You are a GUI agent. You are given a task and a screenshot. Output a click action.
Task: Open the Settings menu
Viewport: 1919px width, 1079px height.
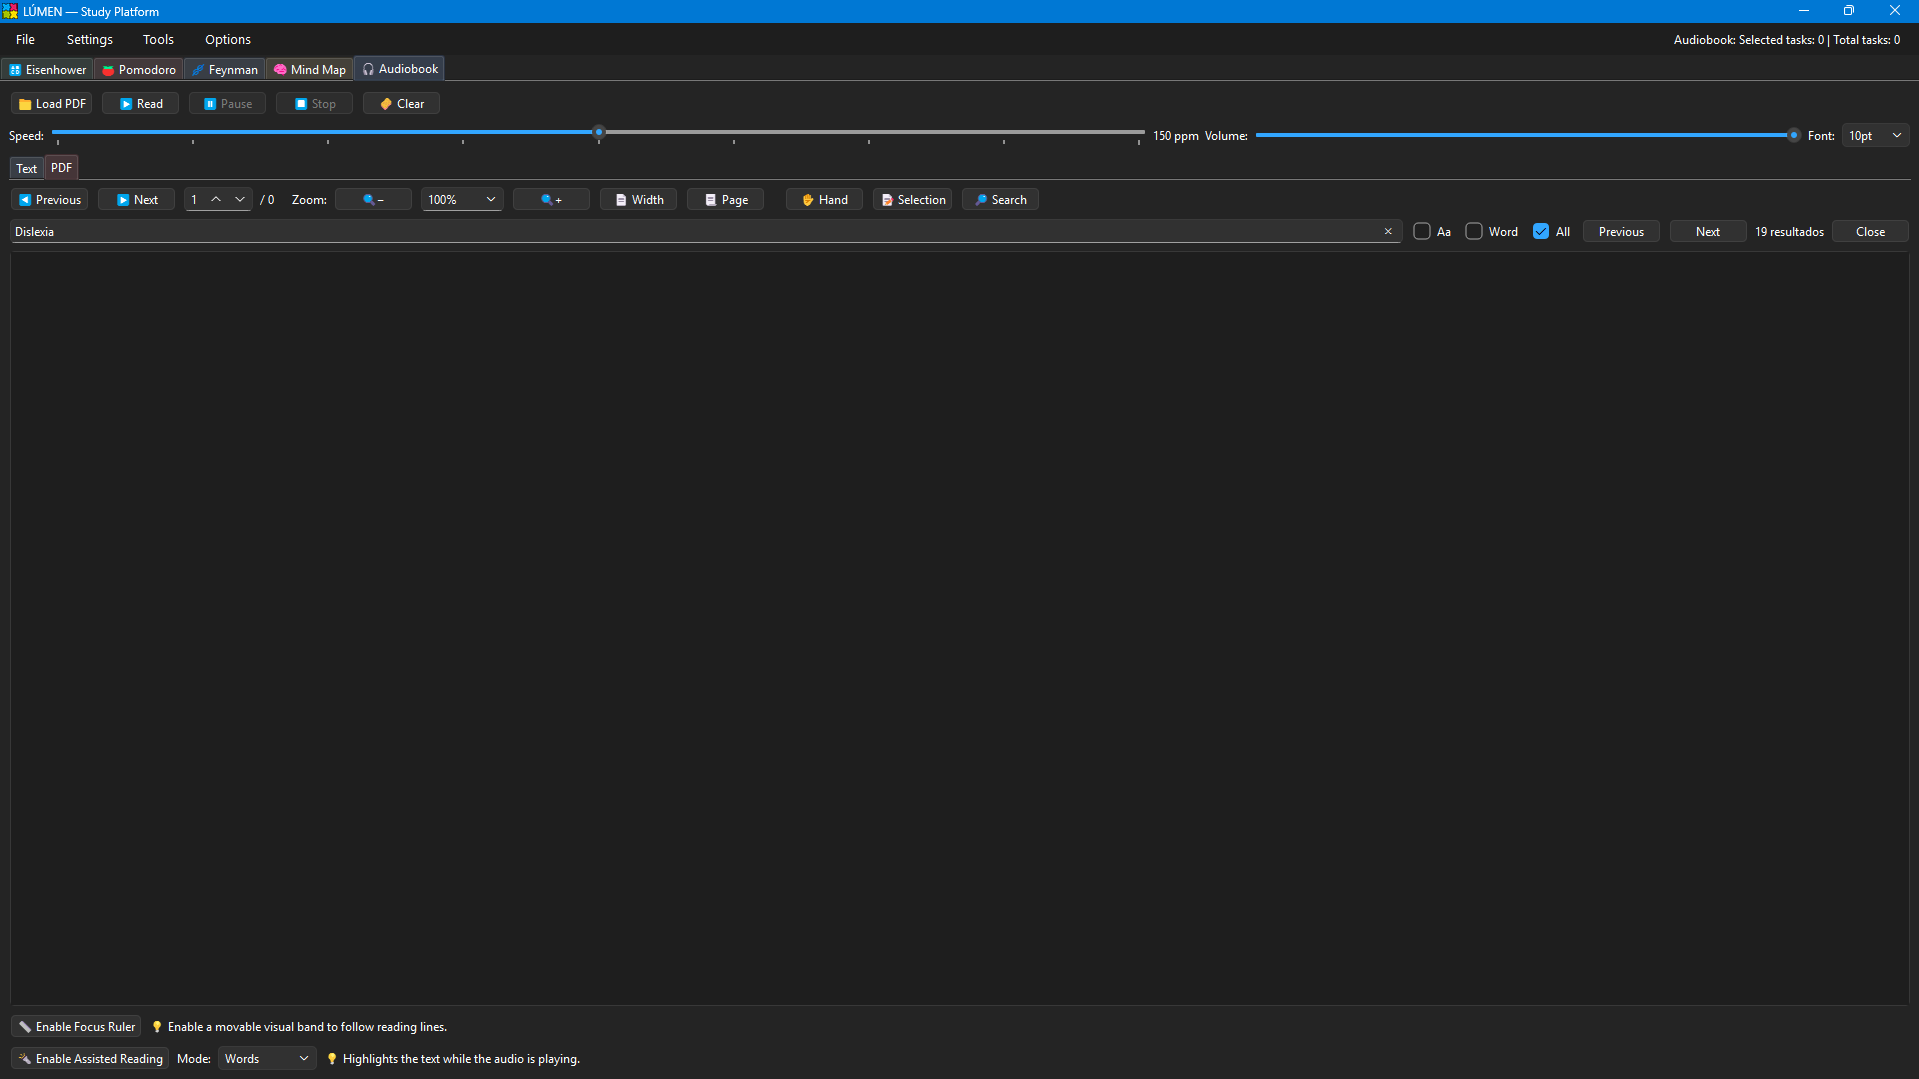tap(90, 40)
